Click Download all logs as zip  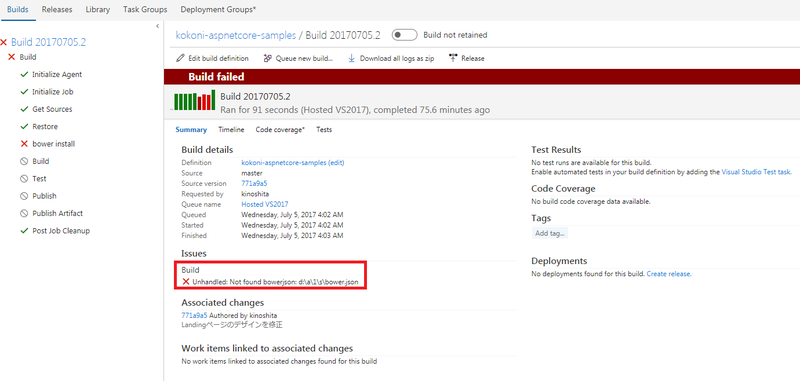391,58
